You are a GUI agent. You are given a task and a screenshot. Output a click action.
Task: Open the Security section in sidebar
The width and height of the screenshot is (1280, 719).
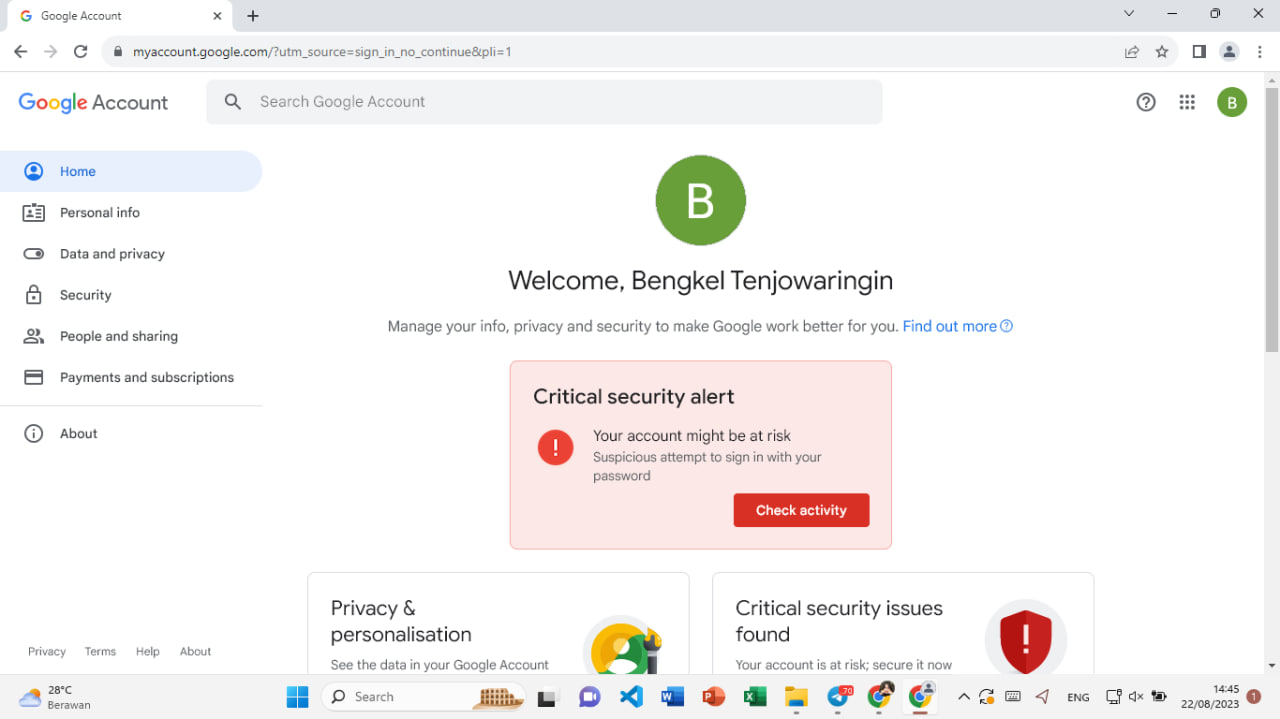[85, 295]
